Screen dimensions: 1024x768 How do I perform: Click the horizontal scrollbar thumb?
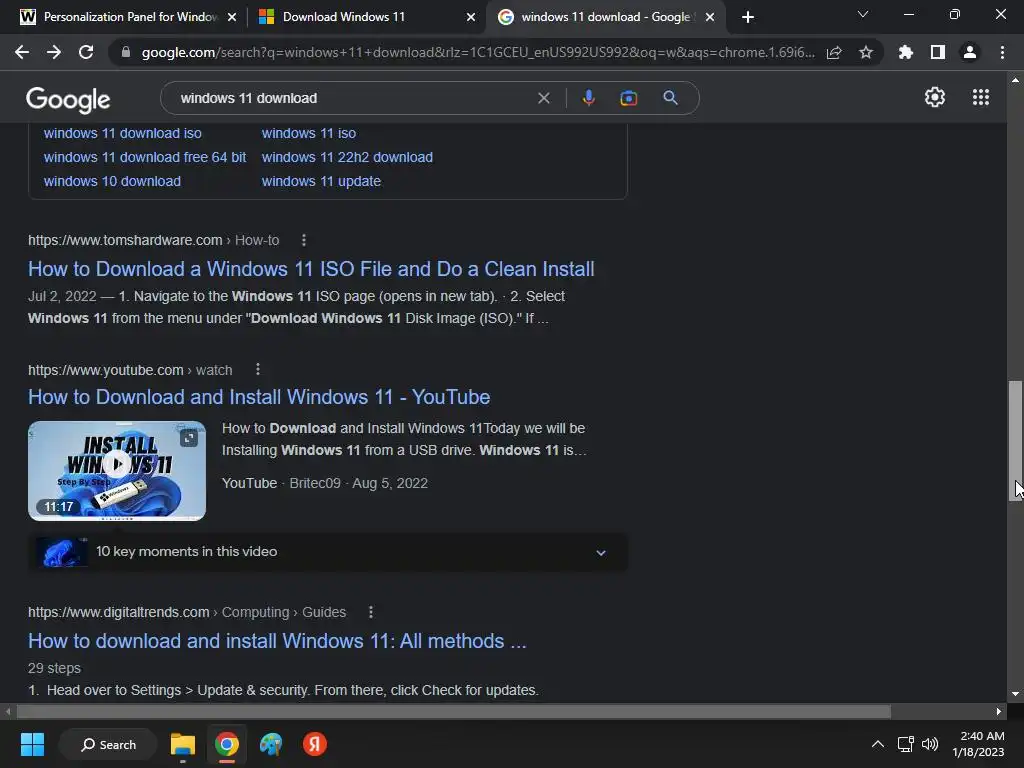453,711
